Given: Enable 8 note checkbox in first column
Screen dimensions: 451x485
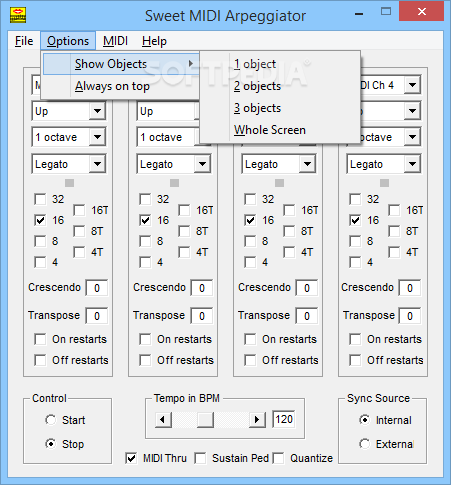Looking at the screenshot, I should [x=40, y=241].
